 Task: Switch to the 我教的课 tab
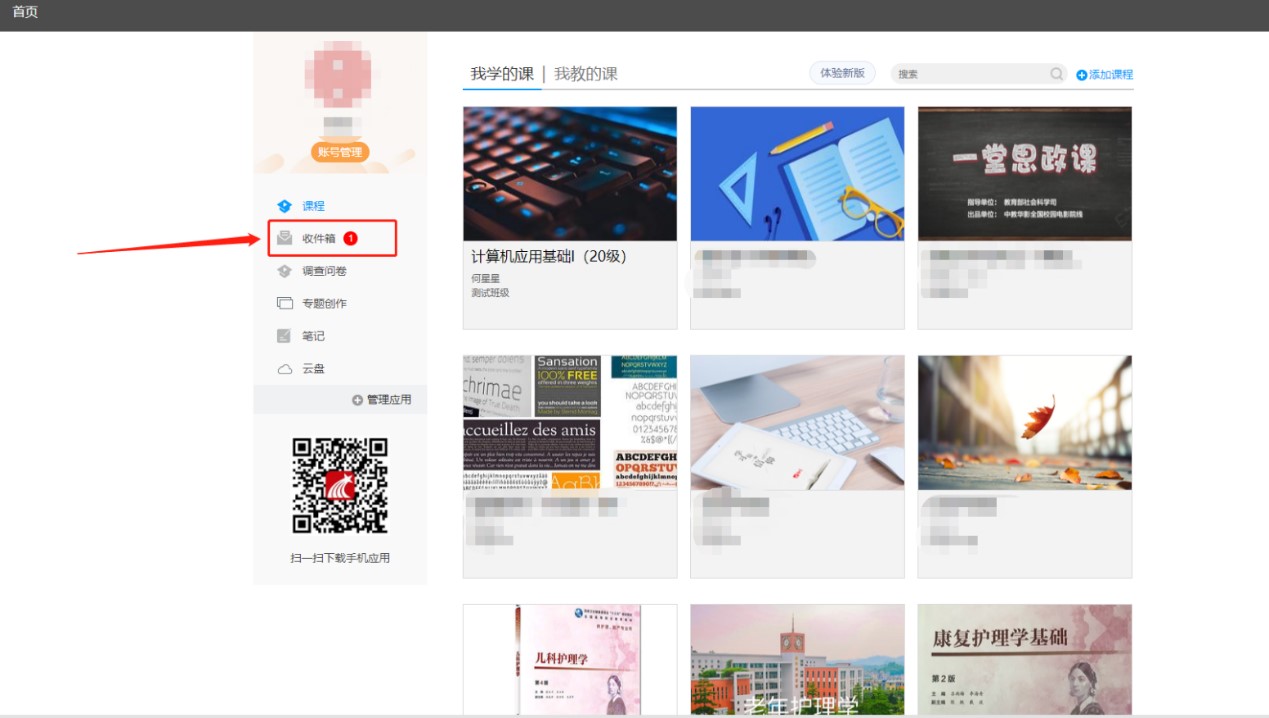586,74
